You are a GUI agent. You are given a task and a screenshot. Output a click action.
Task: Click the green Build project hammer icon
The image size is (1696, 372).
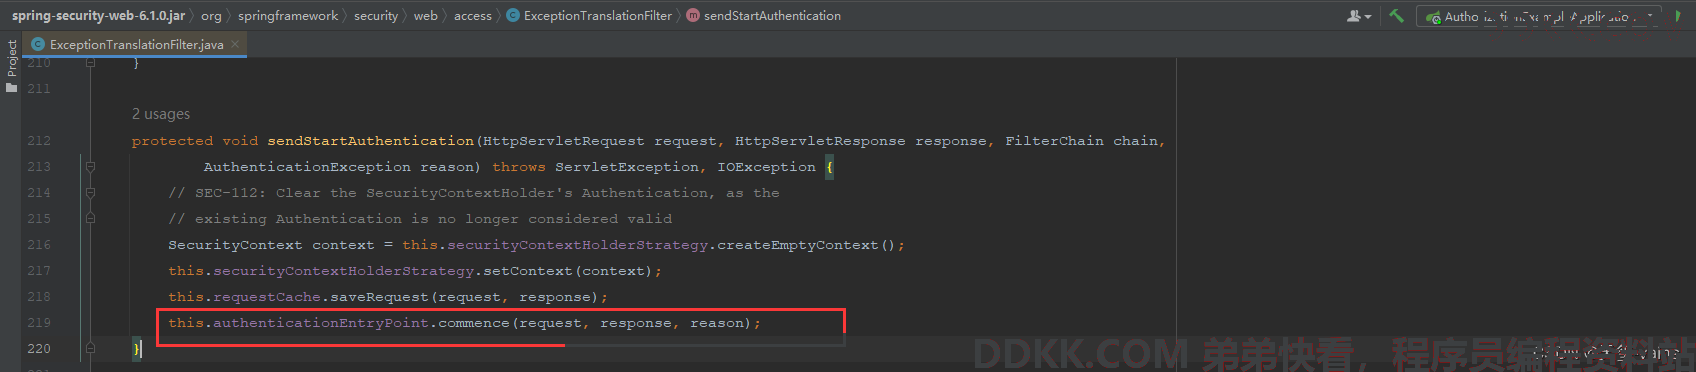(1396, 16)
